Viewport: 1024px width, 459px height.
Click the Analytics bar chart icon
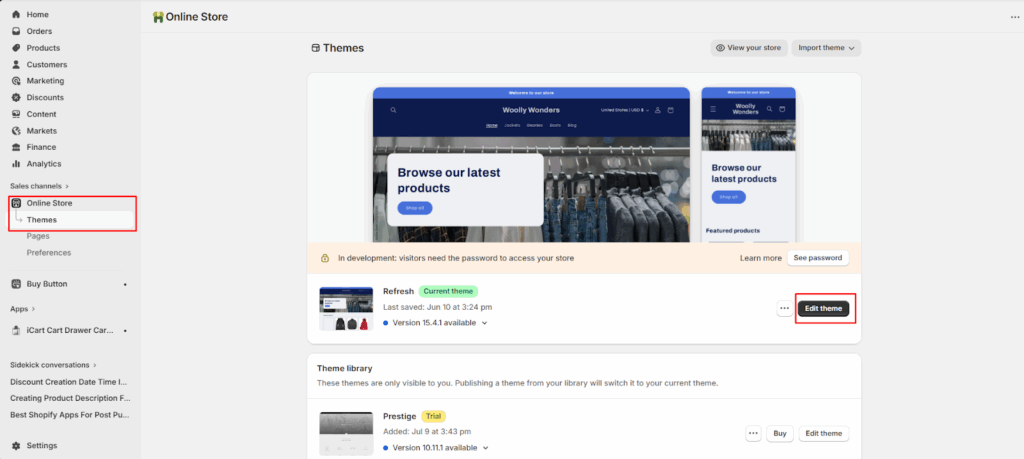tap(16, 163)
